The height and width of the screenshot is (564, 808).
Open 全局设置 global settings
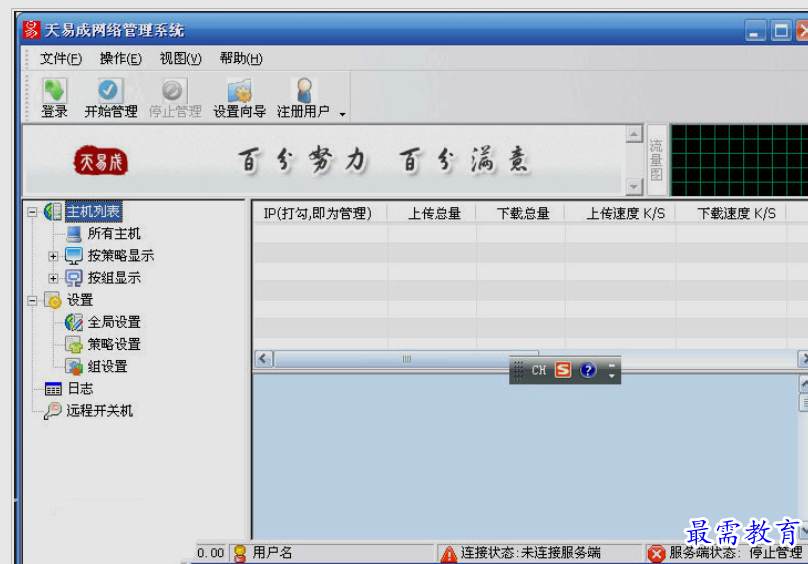114,322
